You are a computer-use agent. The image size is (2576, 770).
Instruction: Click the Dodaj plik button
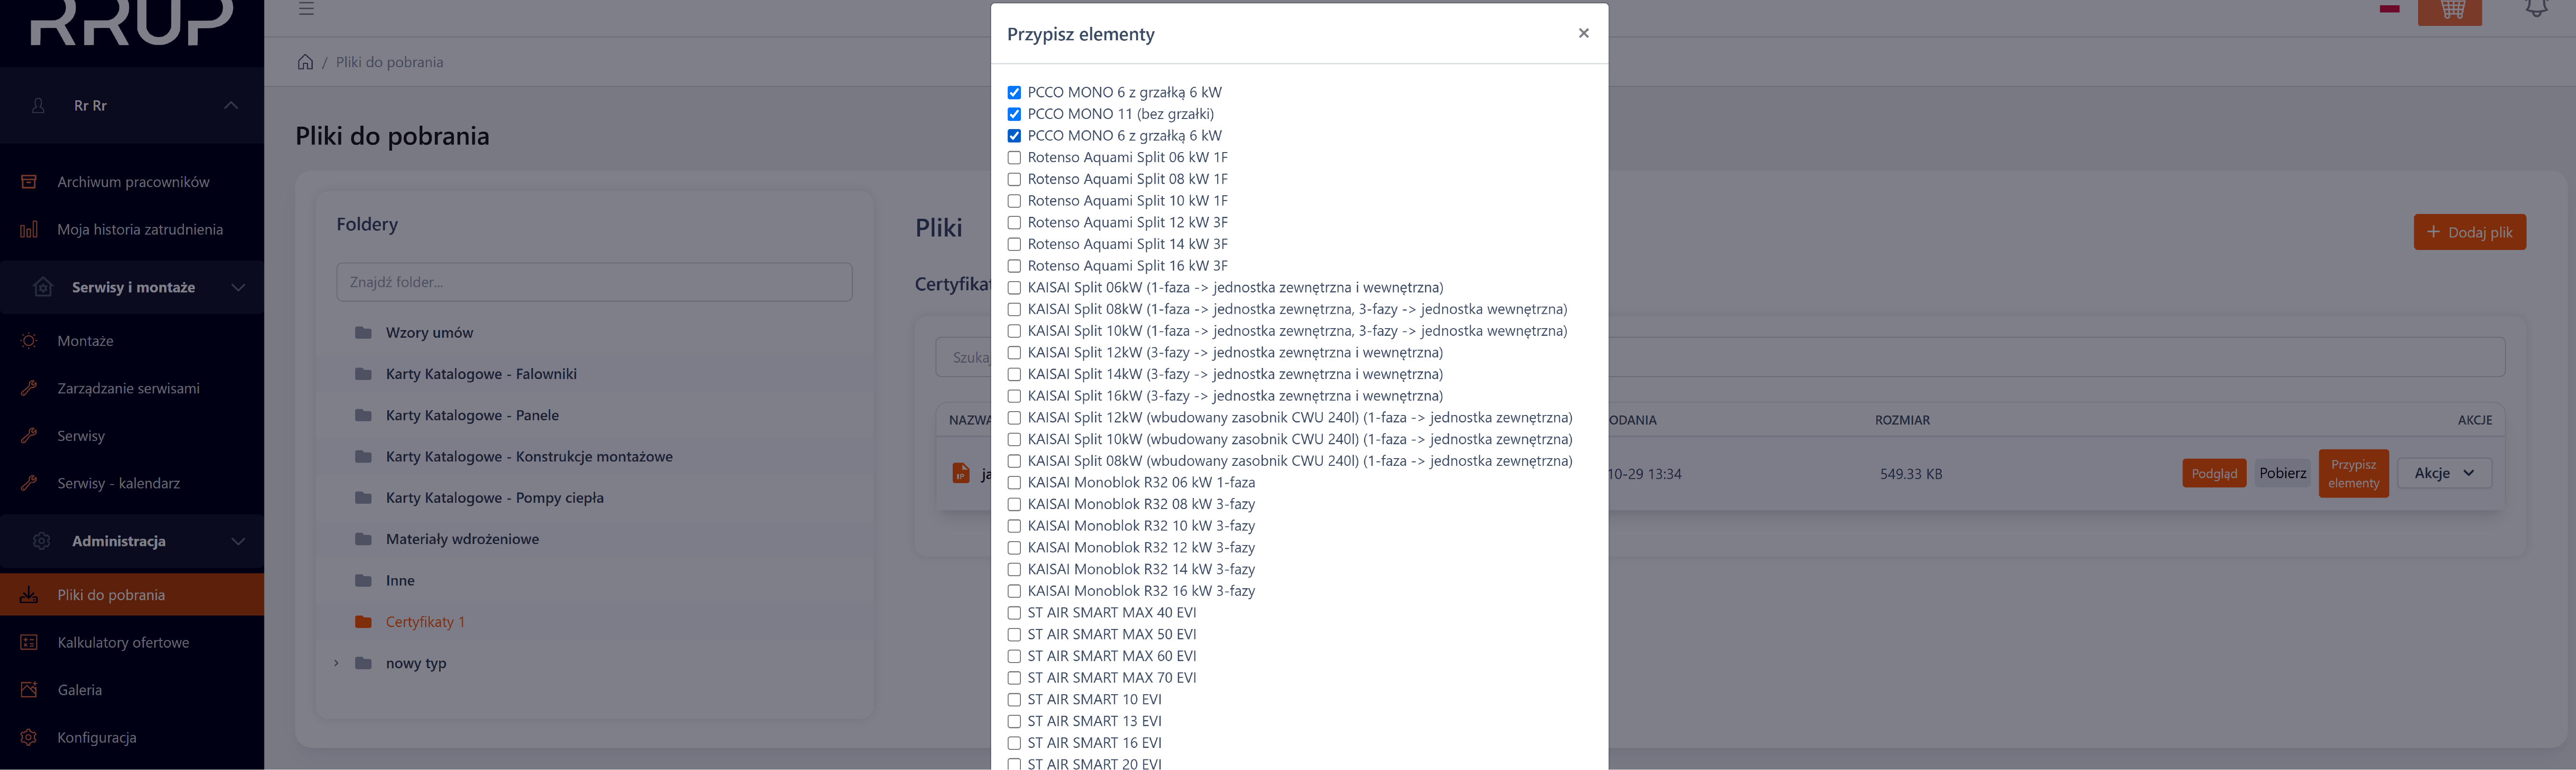tap(2469, 232)
